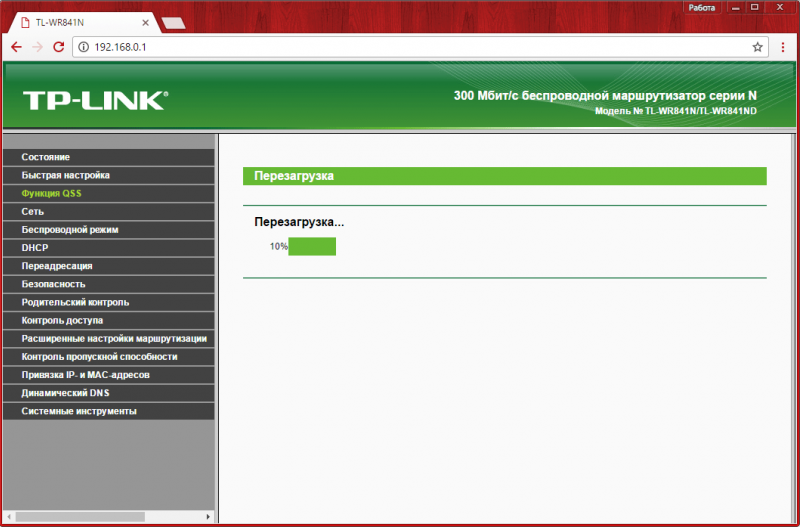Click the sidebar scrollbar left arrow

(8, 517)
